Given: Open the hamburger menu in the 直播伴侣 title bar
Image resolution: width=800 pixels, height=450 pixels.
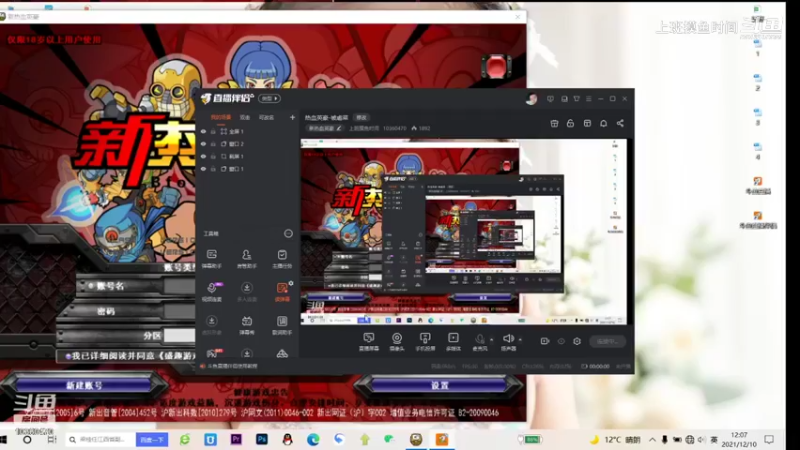Looking at the screenshot, I should (x=588, y=98).
